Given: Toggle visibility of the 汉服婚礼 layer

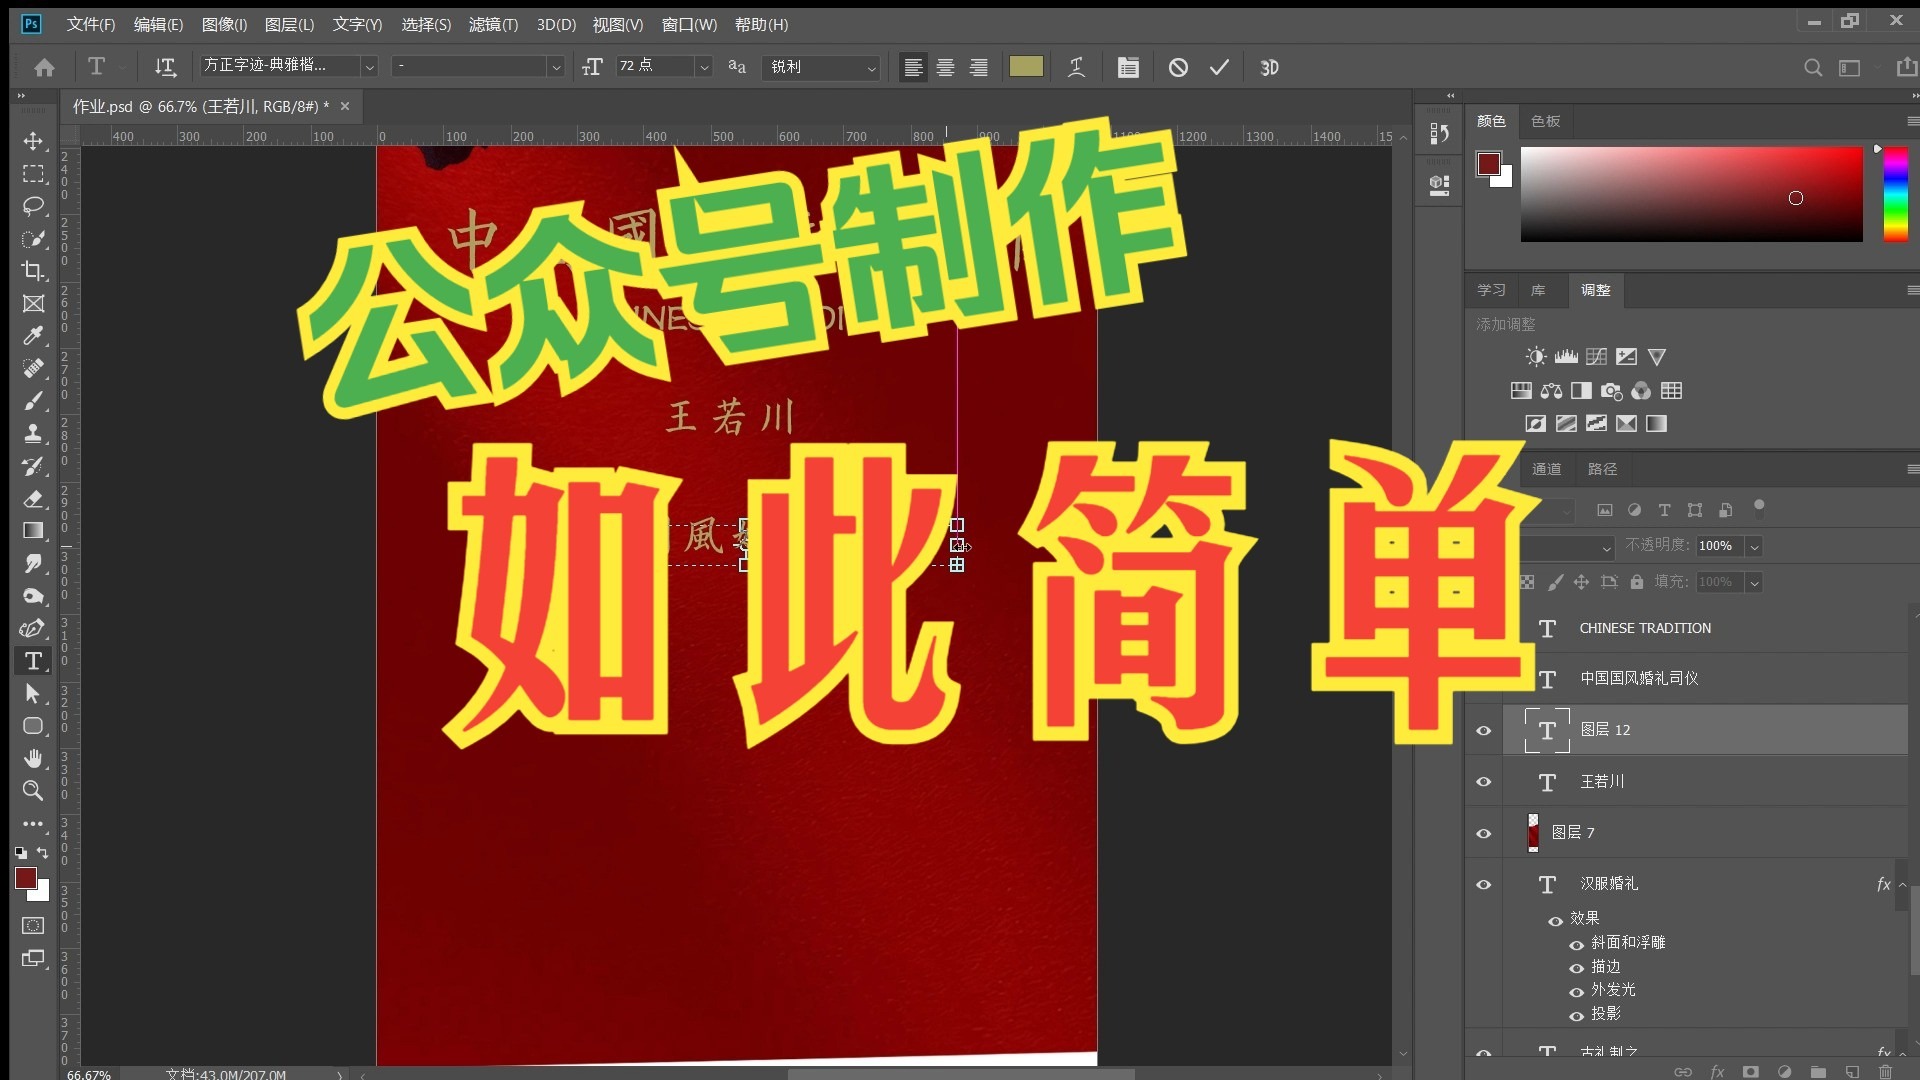Looking at the screenshot, I should pyautogui.click(x=1484, y=884).
